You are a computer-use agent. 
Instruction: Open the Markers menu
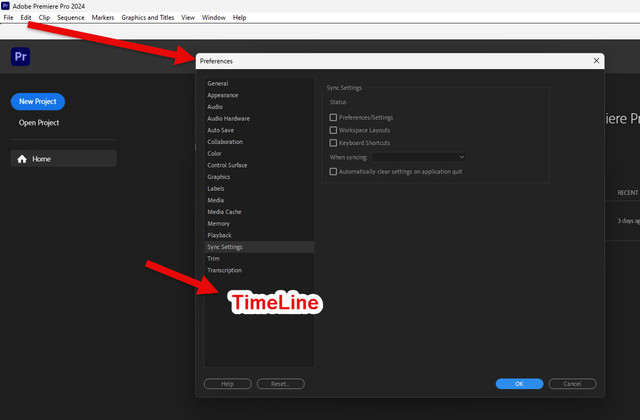click(x=103, y=18)
